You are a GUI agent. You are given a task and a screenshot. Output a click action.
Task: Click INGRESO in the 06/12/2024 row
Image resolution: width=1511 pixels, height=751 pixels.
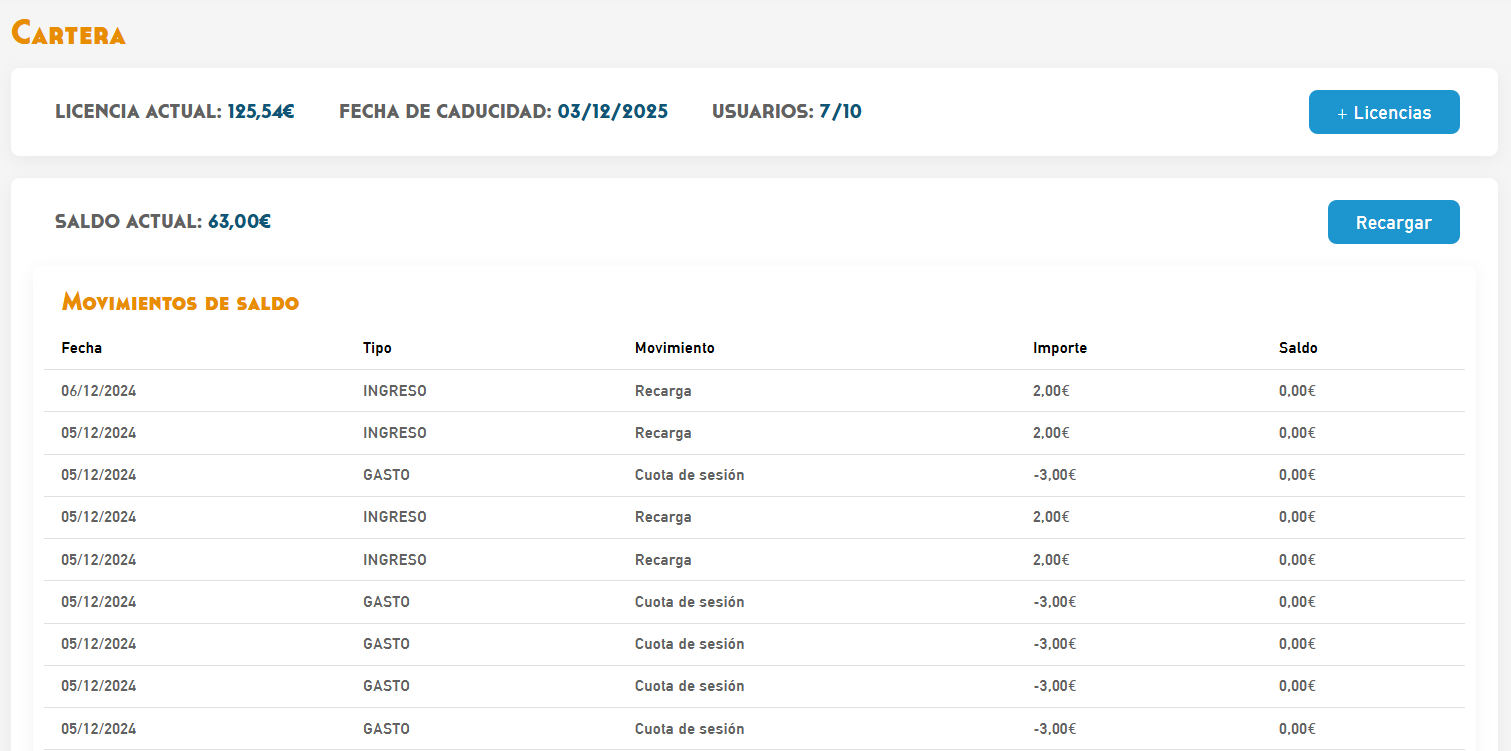(x=394, y=391)
